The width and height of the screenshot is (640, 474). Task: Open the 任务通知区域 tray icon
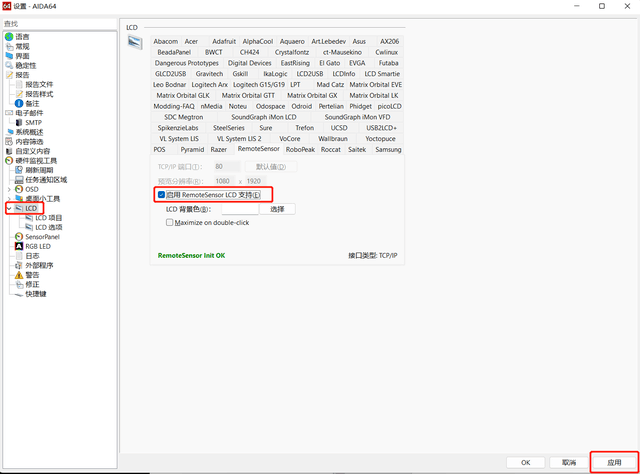point(19,180)
